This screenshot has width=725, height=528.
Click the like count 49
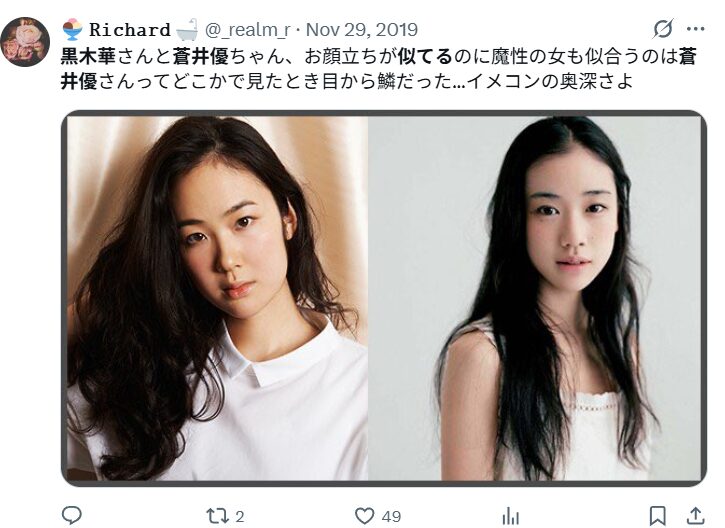391,516
